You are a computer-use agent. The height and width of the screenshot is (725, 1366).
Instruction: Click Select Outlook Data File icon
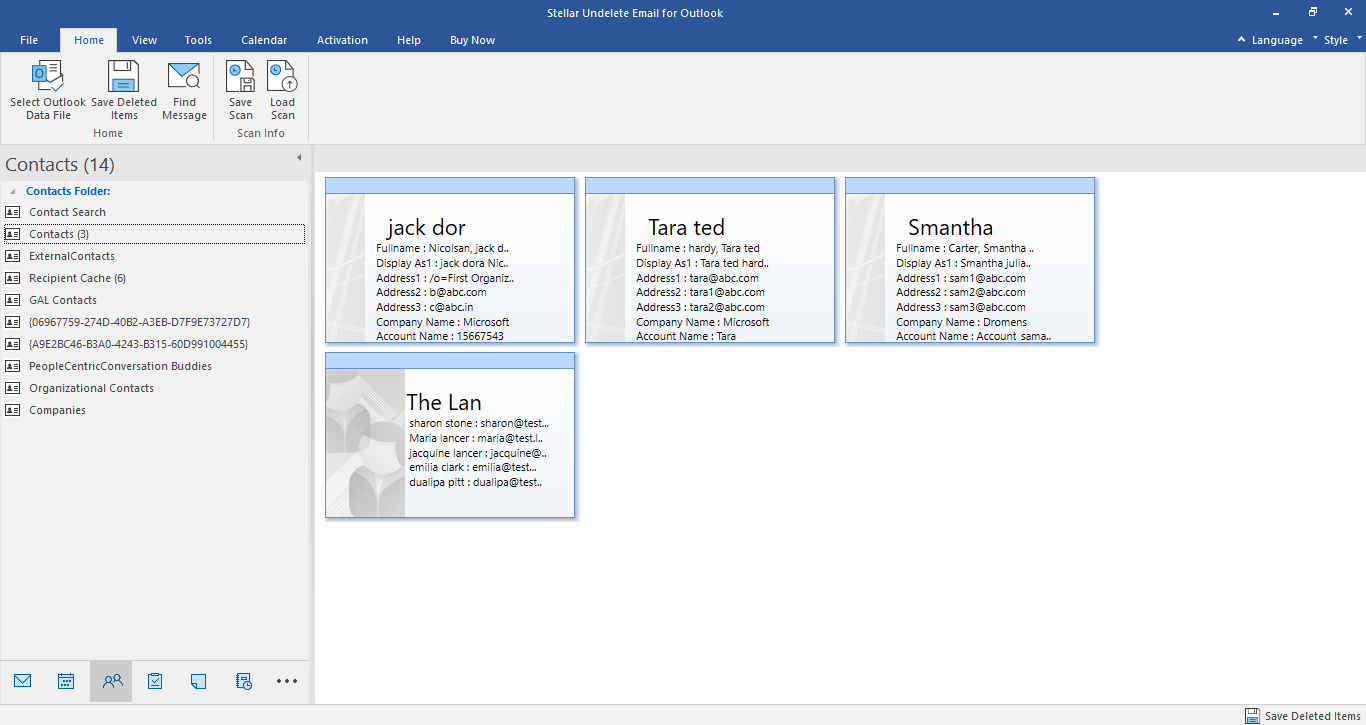48,78
